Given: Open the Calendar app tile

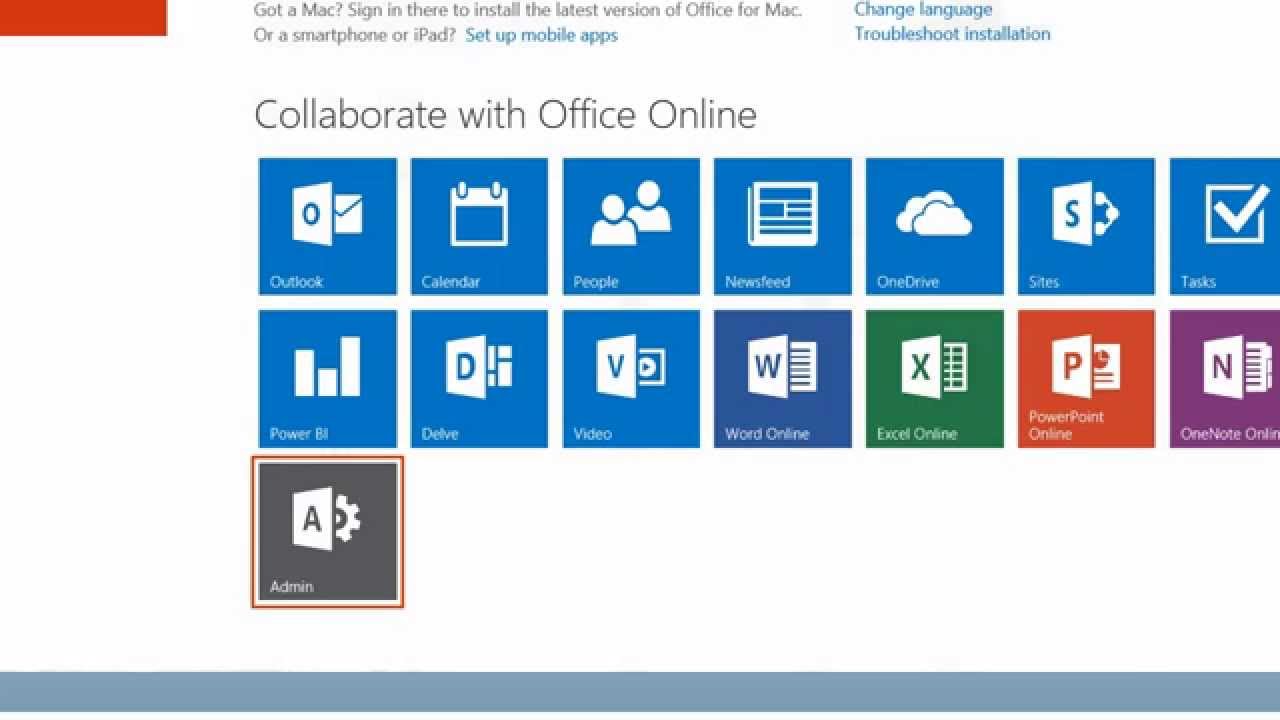Looking at the screenshot, I should pos(479,226).
